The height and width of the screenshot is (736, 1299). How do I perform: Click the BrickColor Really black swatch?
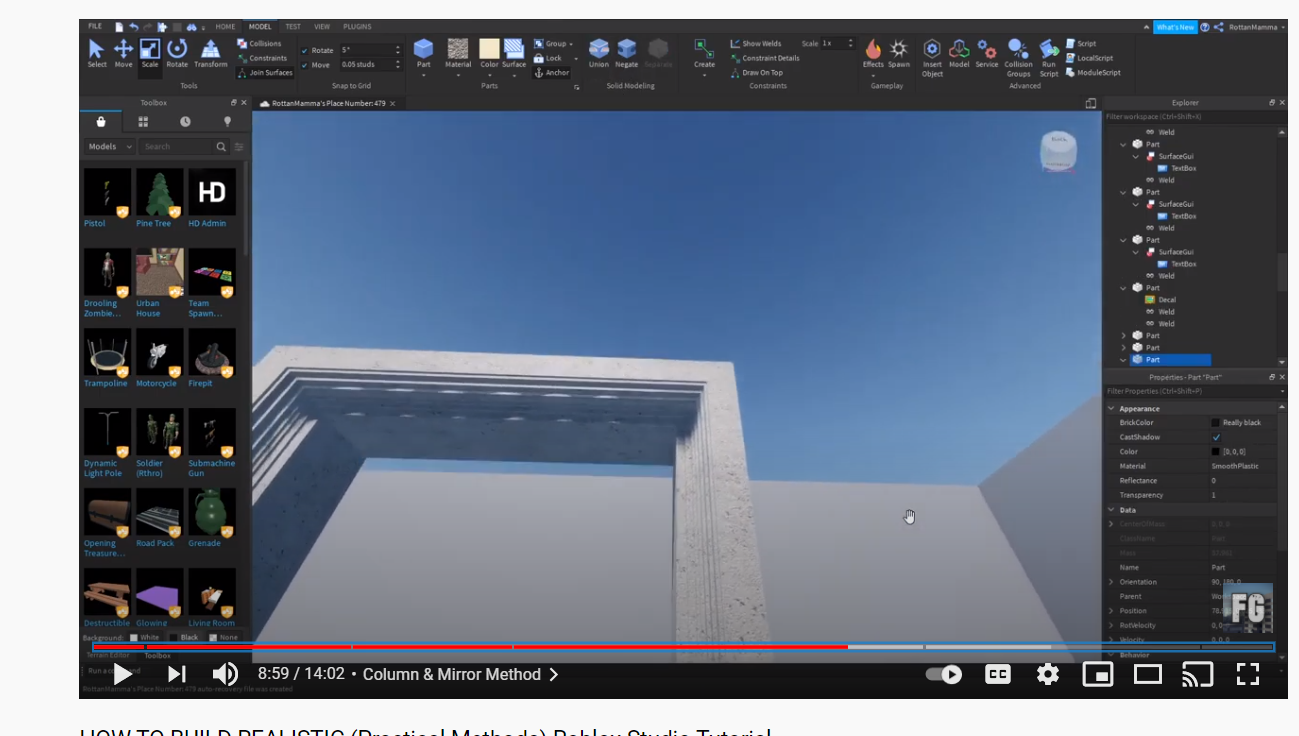coord(1216,423)
